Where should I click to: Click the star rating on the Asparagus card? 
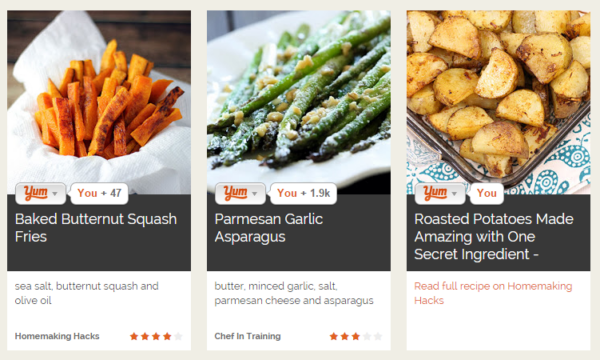(356, 336)
